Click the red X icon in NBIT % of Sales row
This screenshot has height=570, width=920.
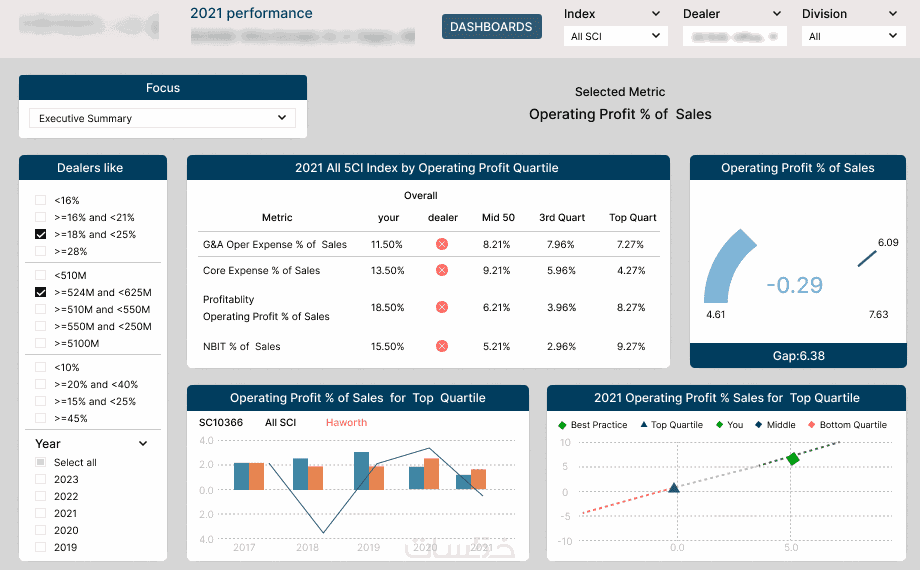coord(442,346)
